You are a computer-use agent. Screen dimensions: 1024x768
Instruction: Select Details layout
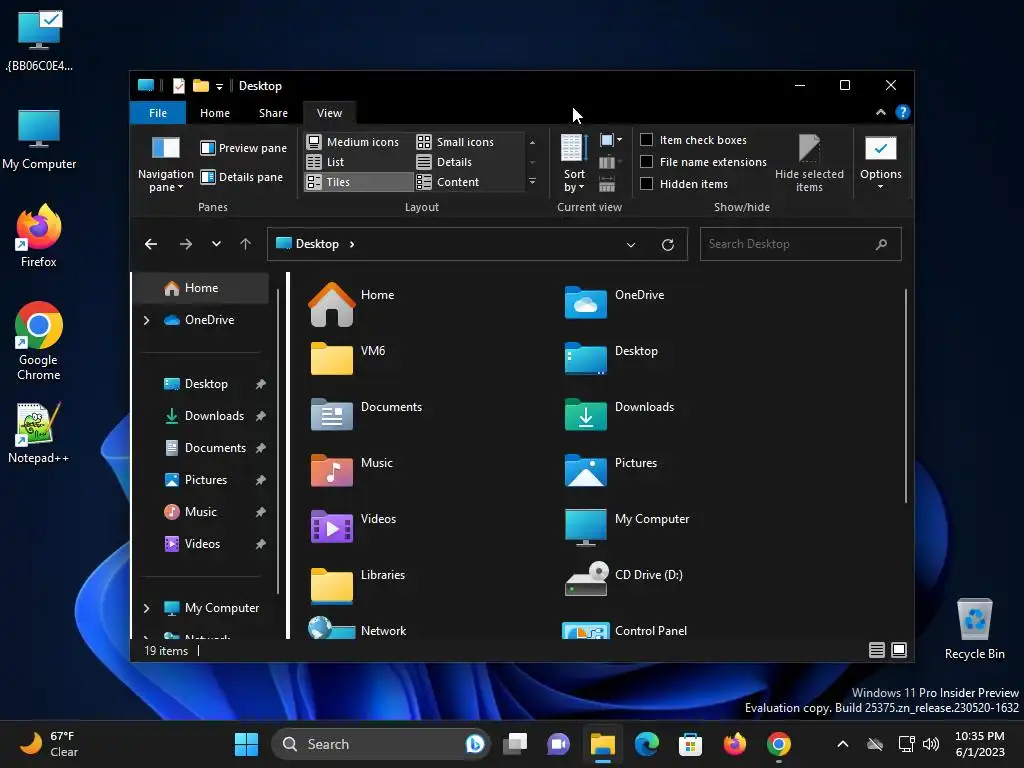pos(445,162)
